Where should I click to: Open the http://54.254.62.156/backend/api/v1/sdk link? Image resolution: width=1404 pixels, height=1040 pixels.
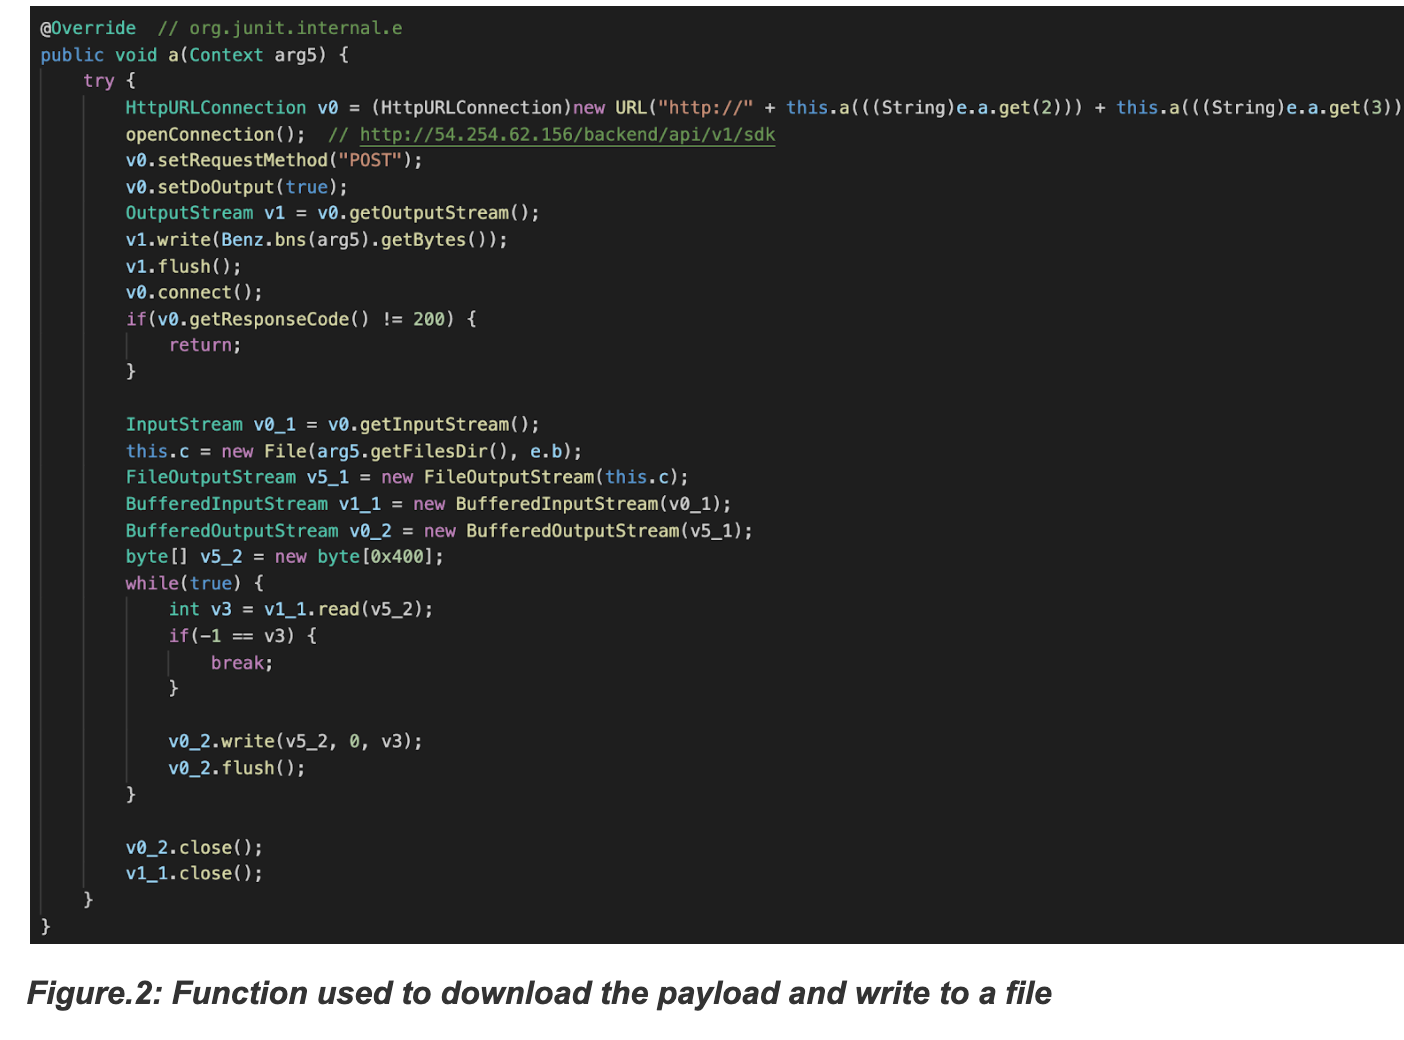567,134
